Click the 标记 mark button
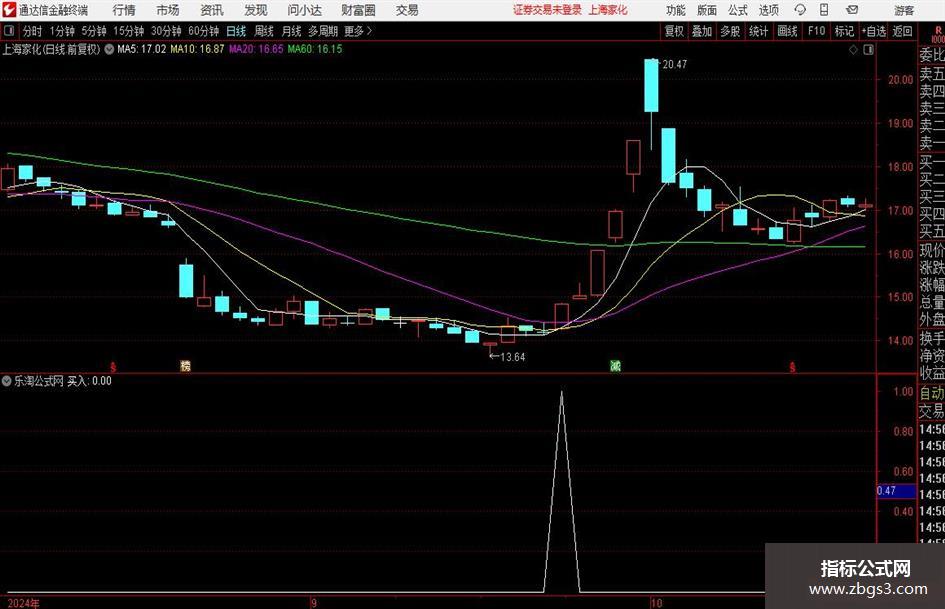The width and height of the screenshot is (945, 609). pyautogui.click(x=844, y=31)
